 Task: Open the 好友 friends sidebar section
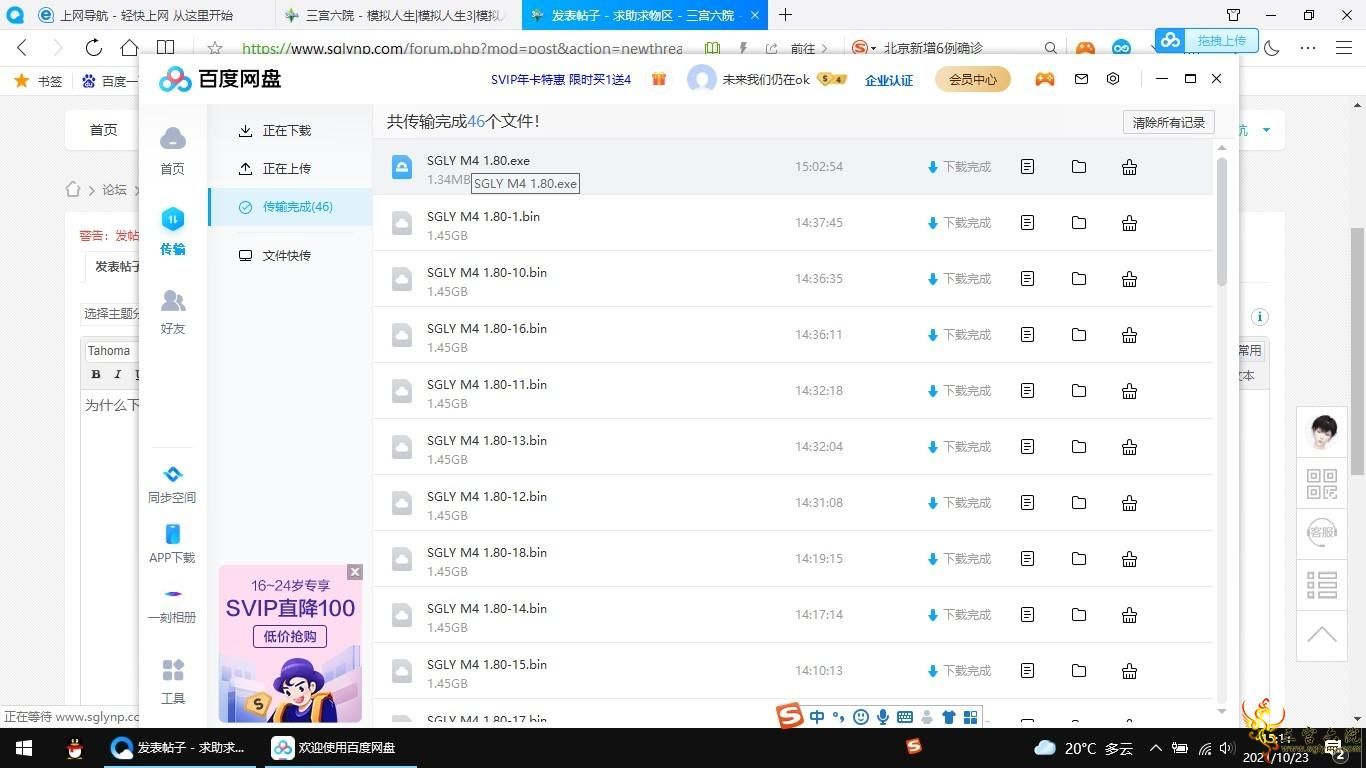pos(173,311)
